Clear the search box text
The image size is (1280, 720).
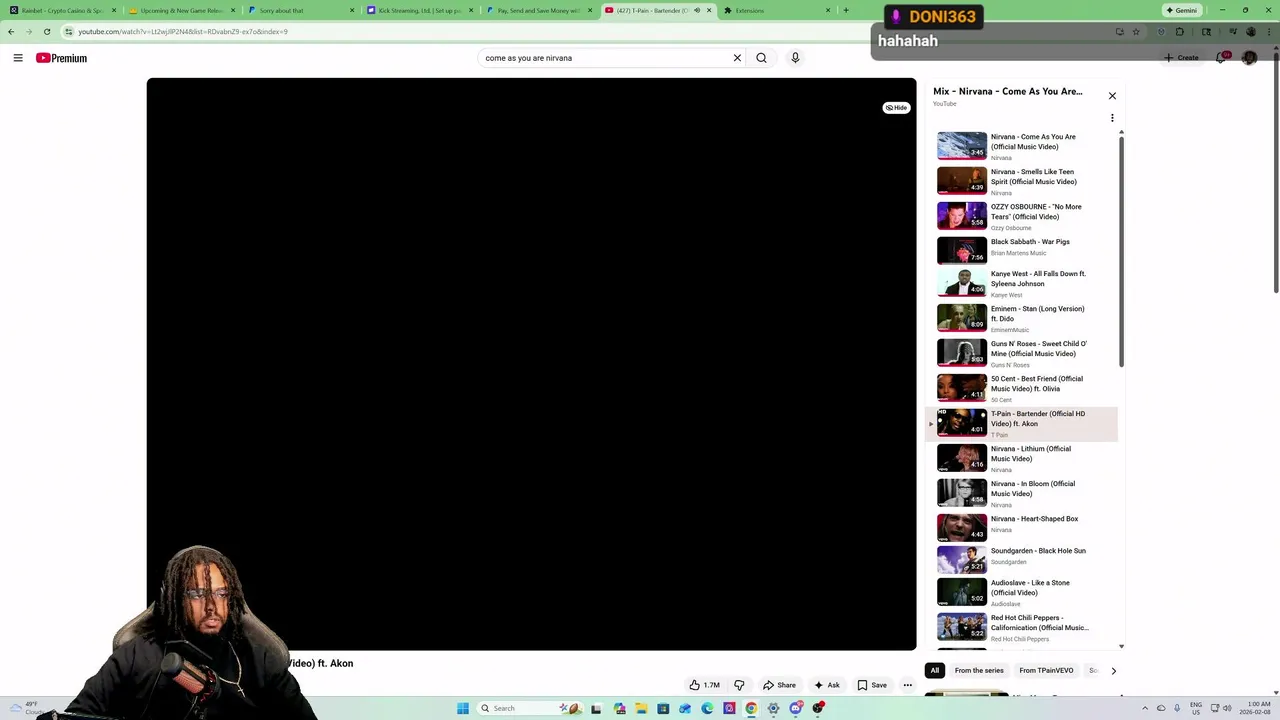pos(737,58)
